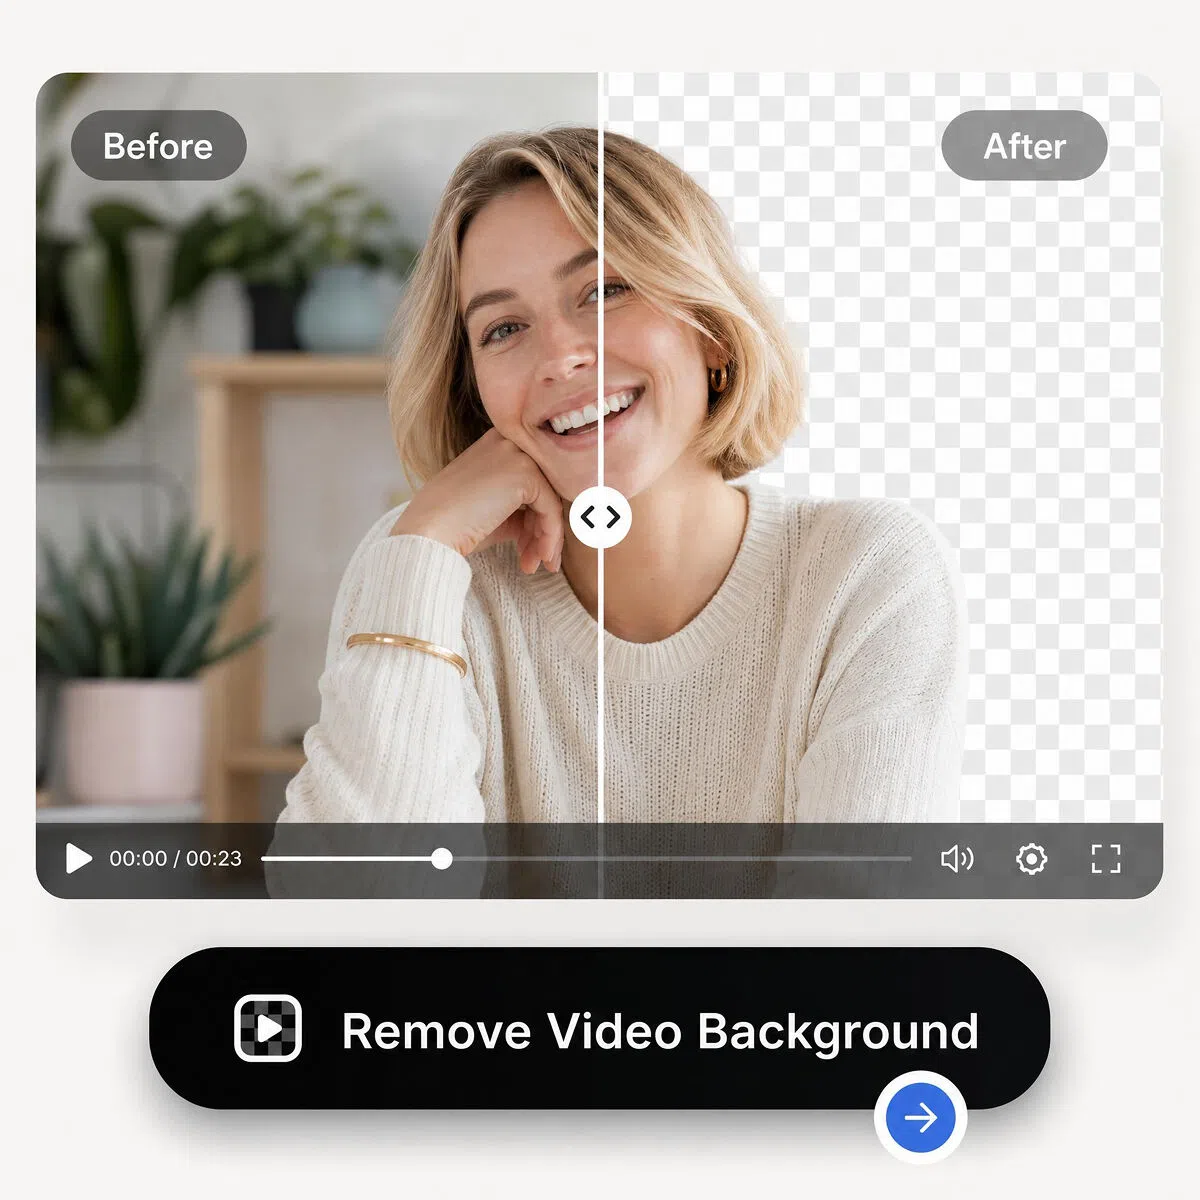This screenshot has height=1200, width=1200.
Task: Enter fullscreen mode with the corner-brackets icon
Action: coord(1105,858)
